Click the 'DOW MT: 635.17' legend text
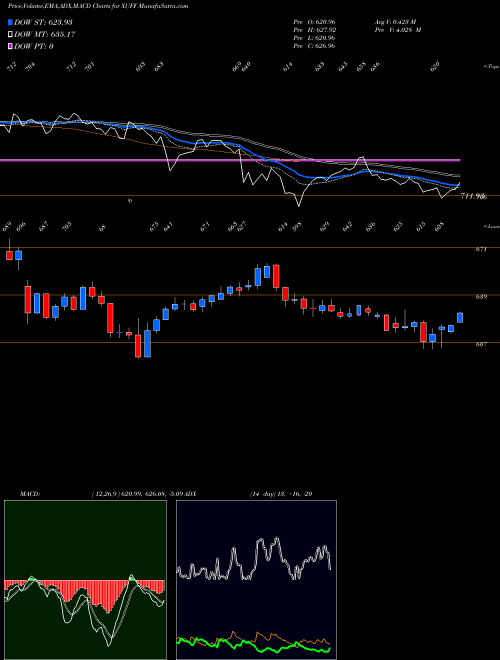Viewport: 500px width, 660px height. click(44, 34)
